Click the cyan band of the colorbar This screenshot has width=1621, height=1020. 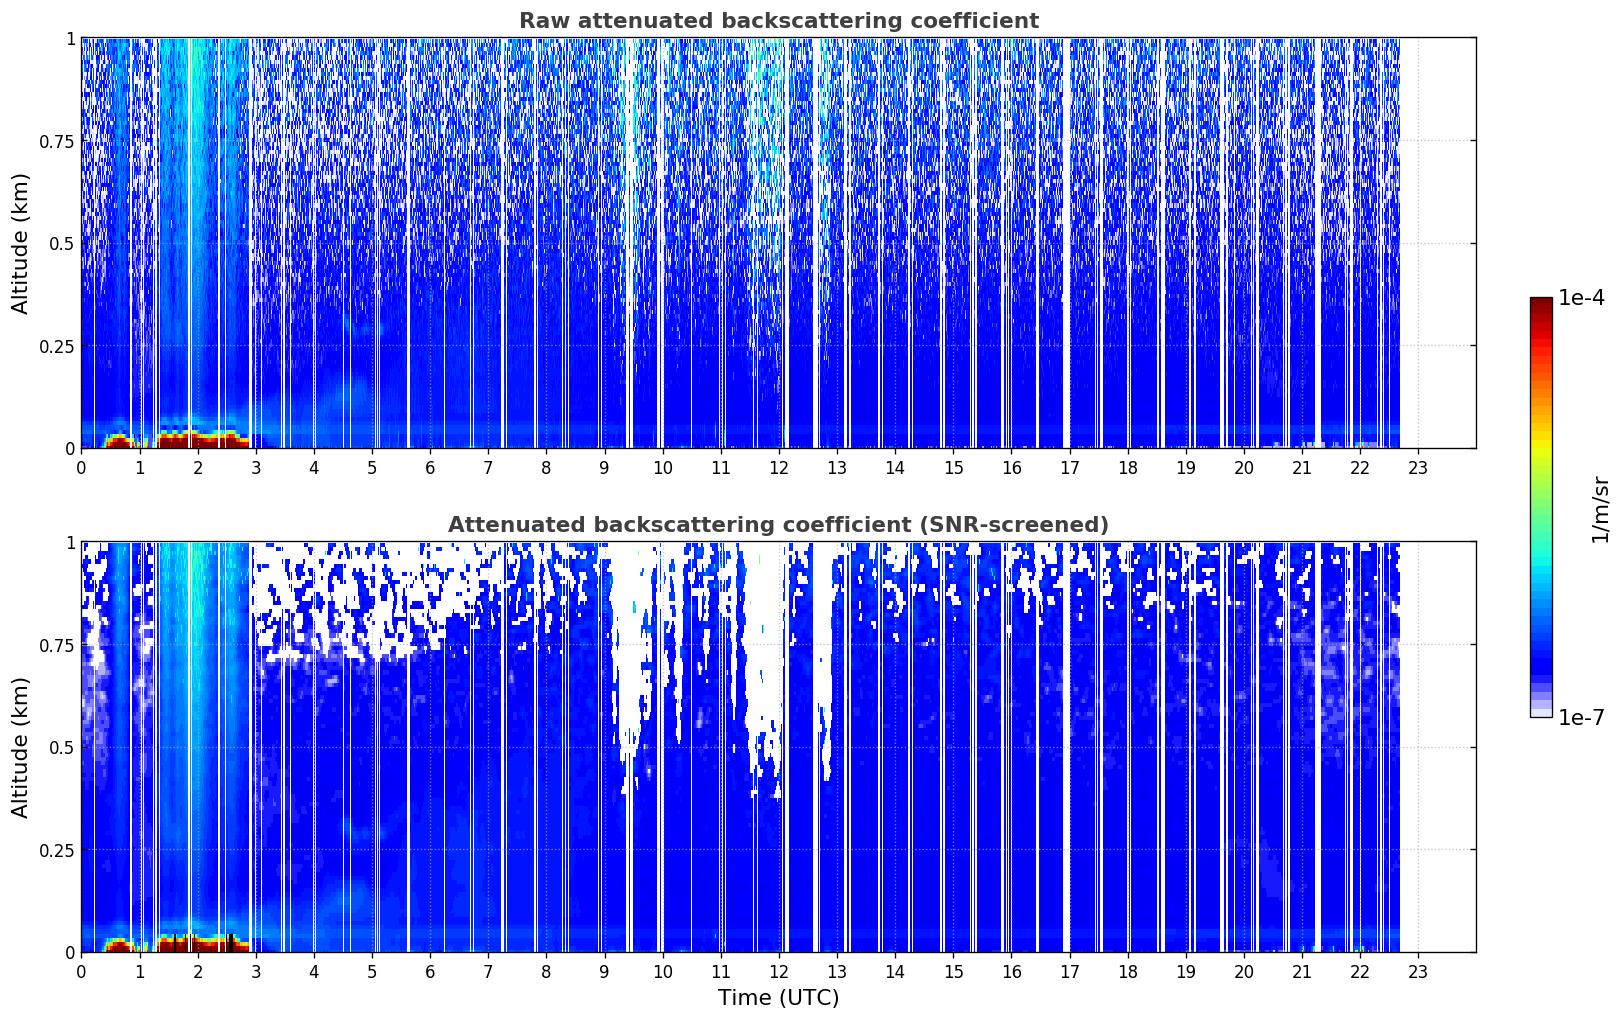(1541, 568)
